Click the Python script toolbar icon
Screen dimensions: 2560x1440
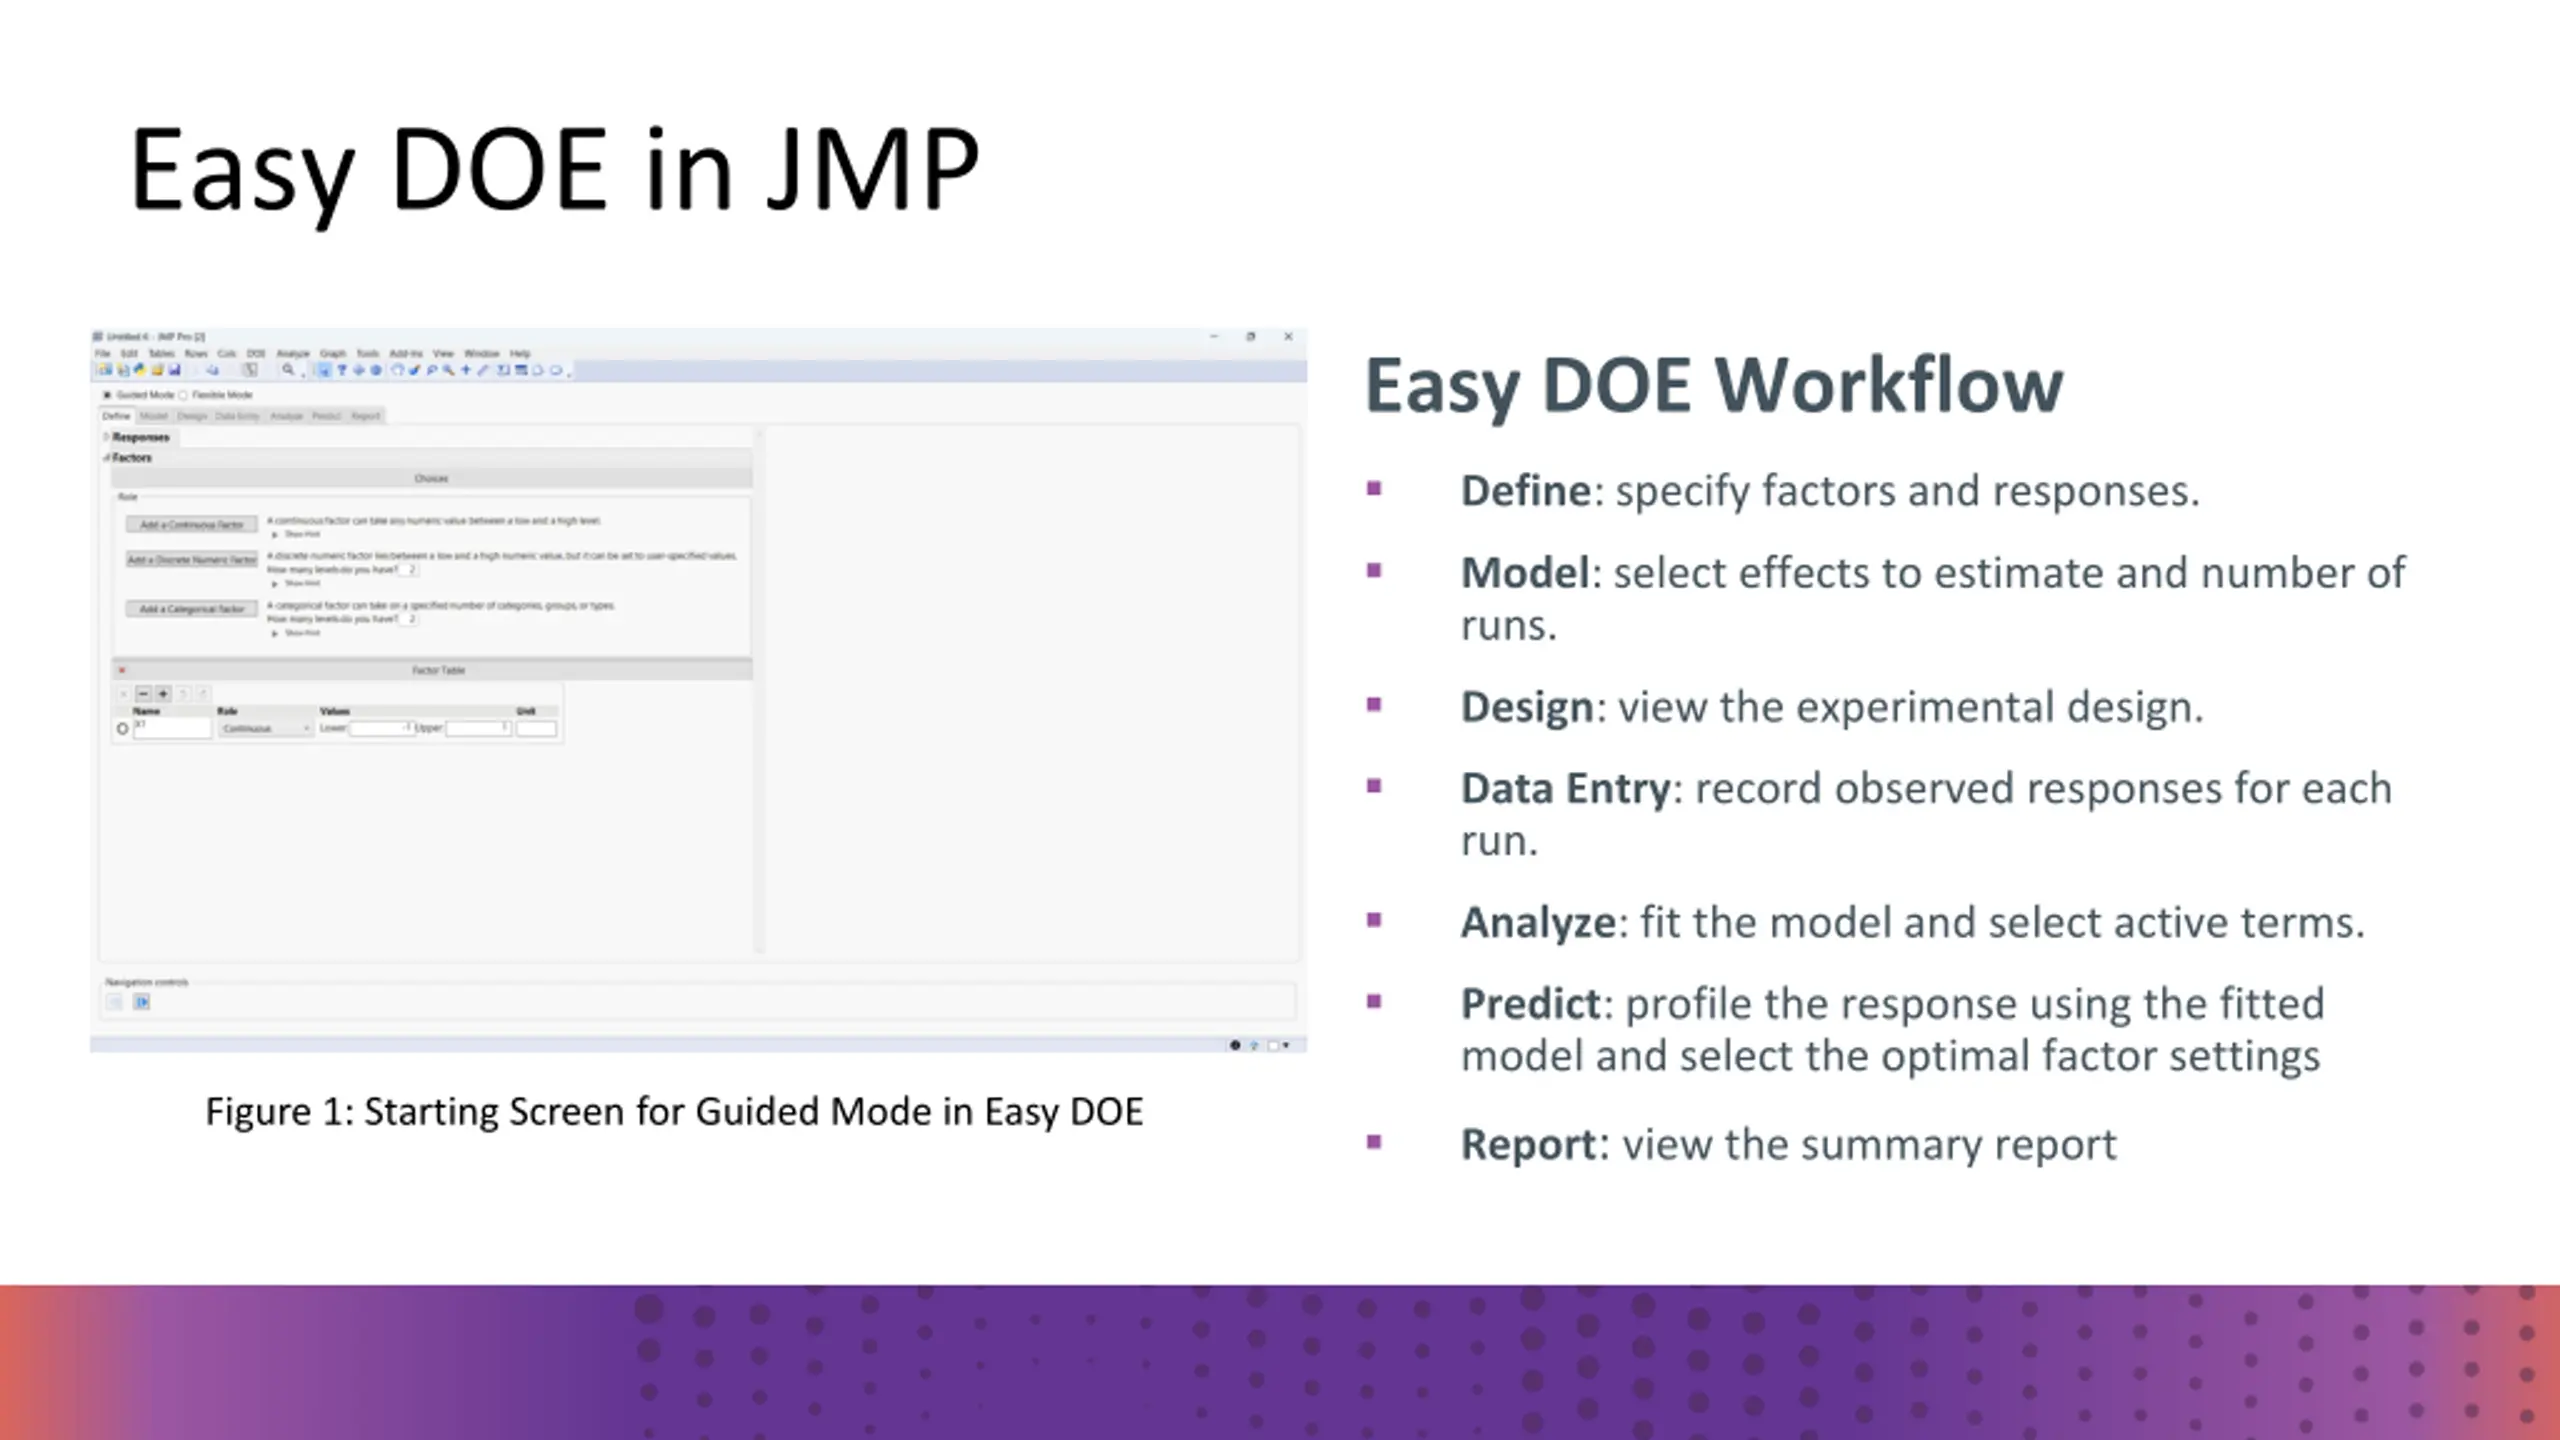(140, 370)
